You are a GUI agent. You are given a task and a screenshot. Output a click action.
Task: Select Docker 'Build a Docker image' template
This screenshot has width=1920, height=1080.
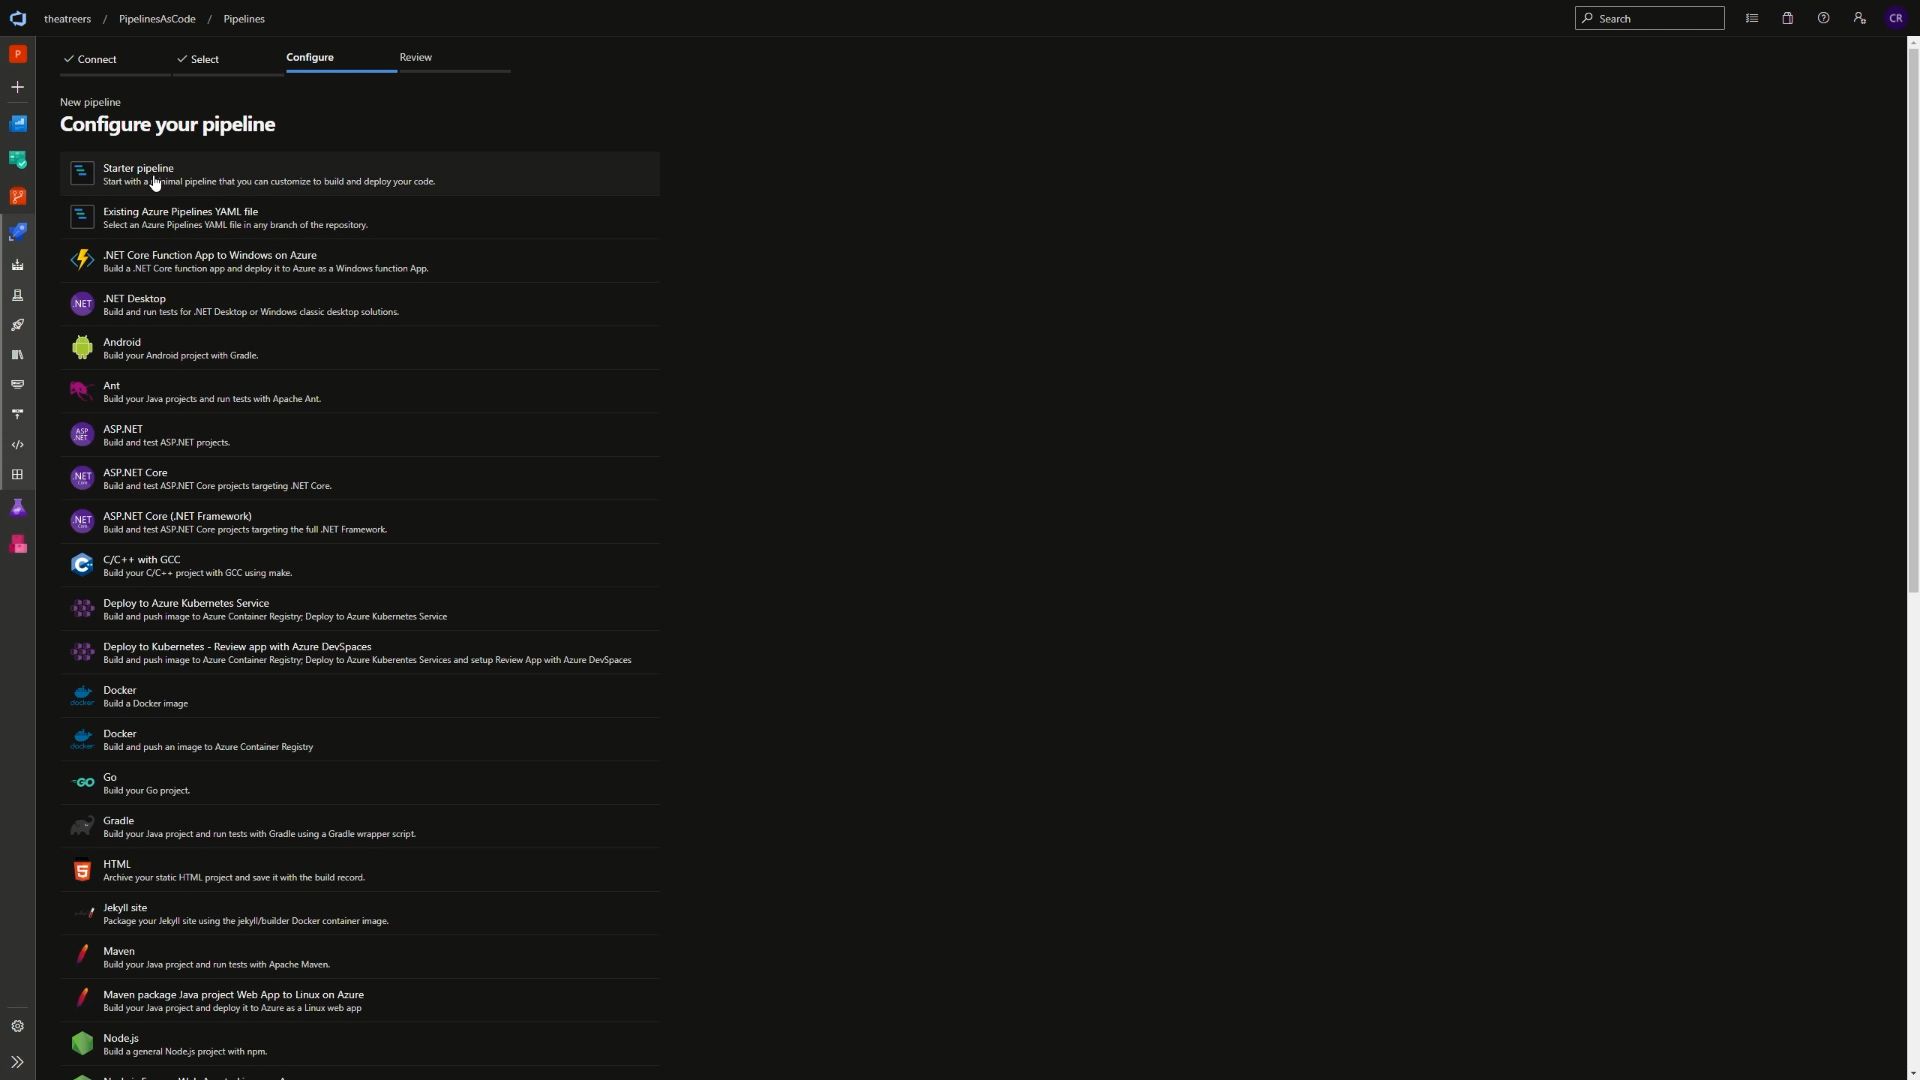pos(360,696)
